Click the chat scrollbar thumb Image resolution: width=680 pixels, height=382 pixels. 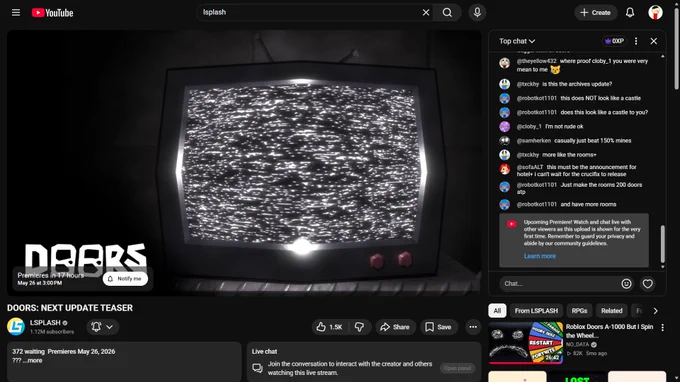click(662, 244)
